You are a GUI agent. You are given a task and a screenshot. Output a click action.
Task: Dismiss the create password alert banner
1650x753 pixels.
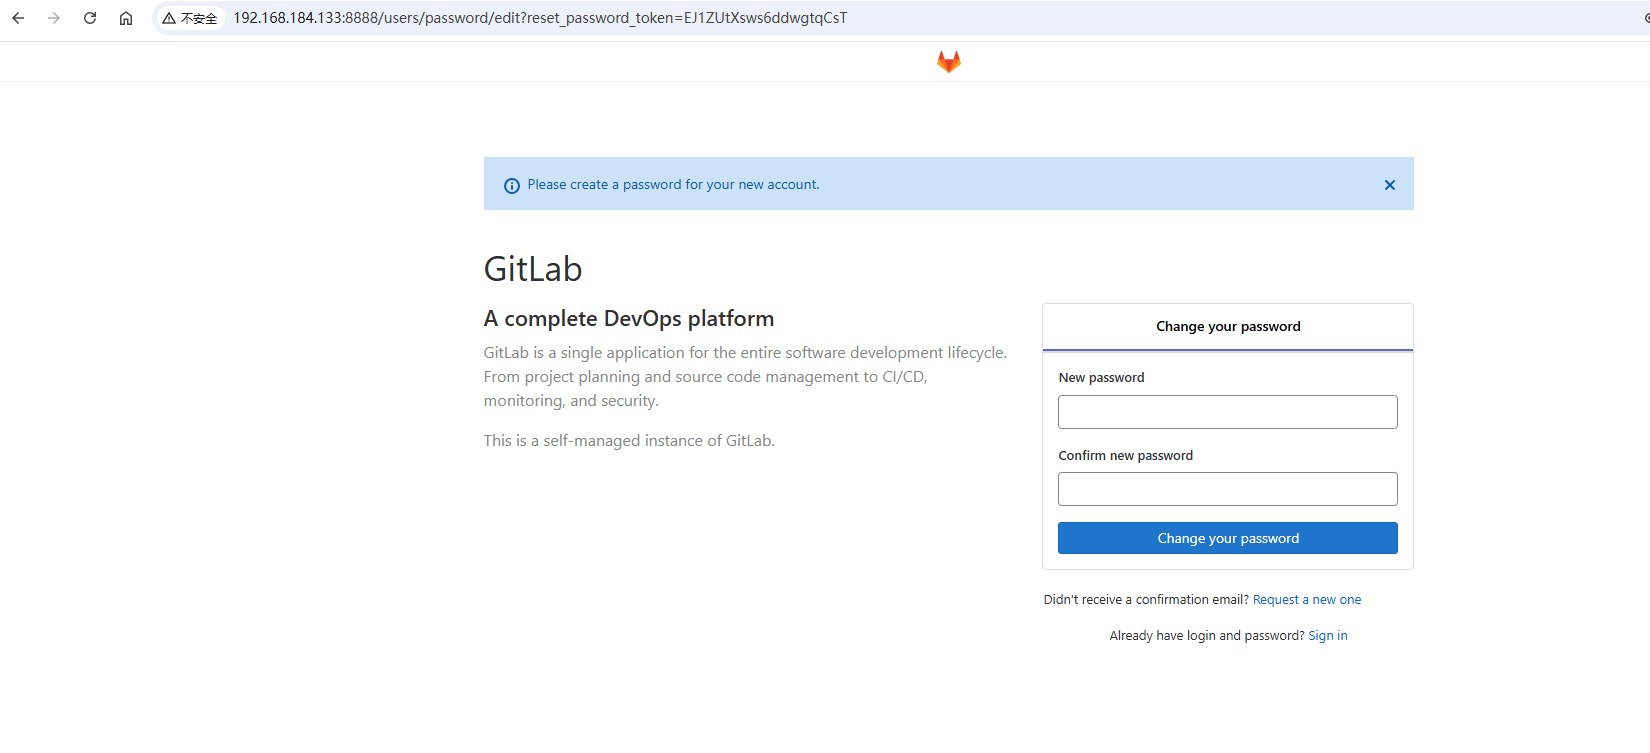coord(1389,185)
